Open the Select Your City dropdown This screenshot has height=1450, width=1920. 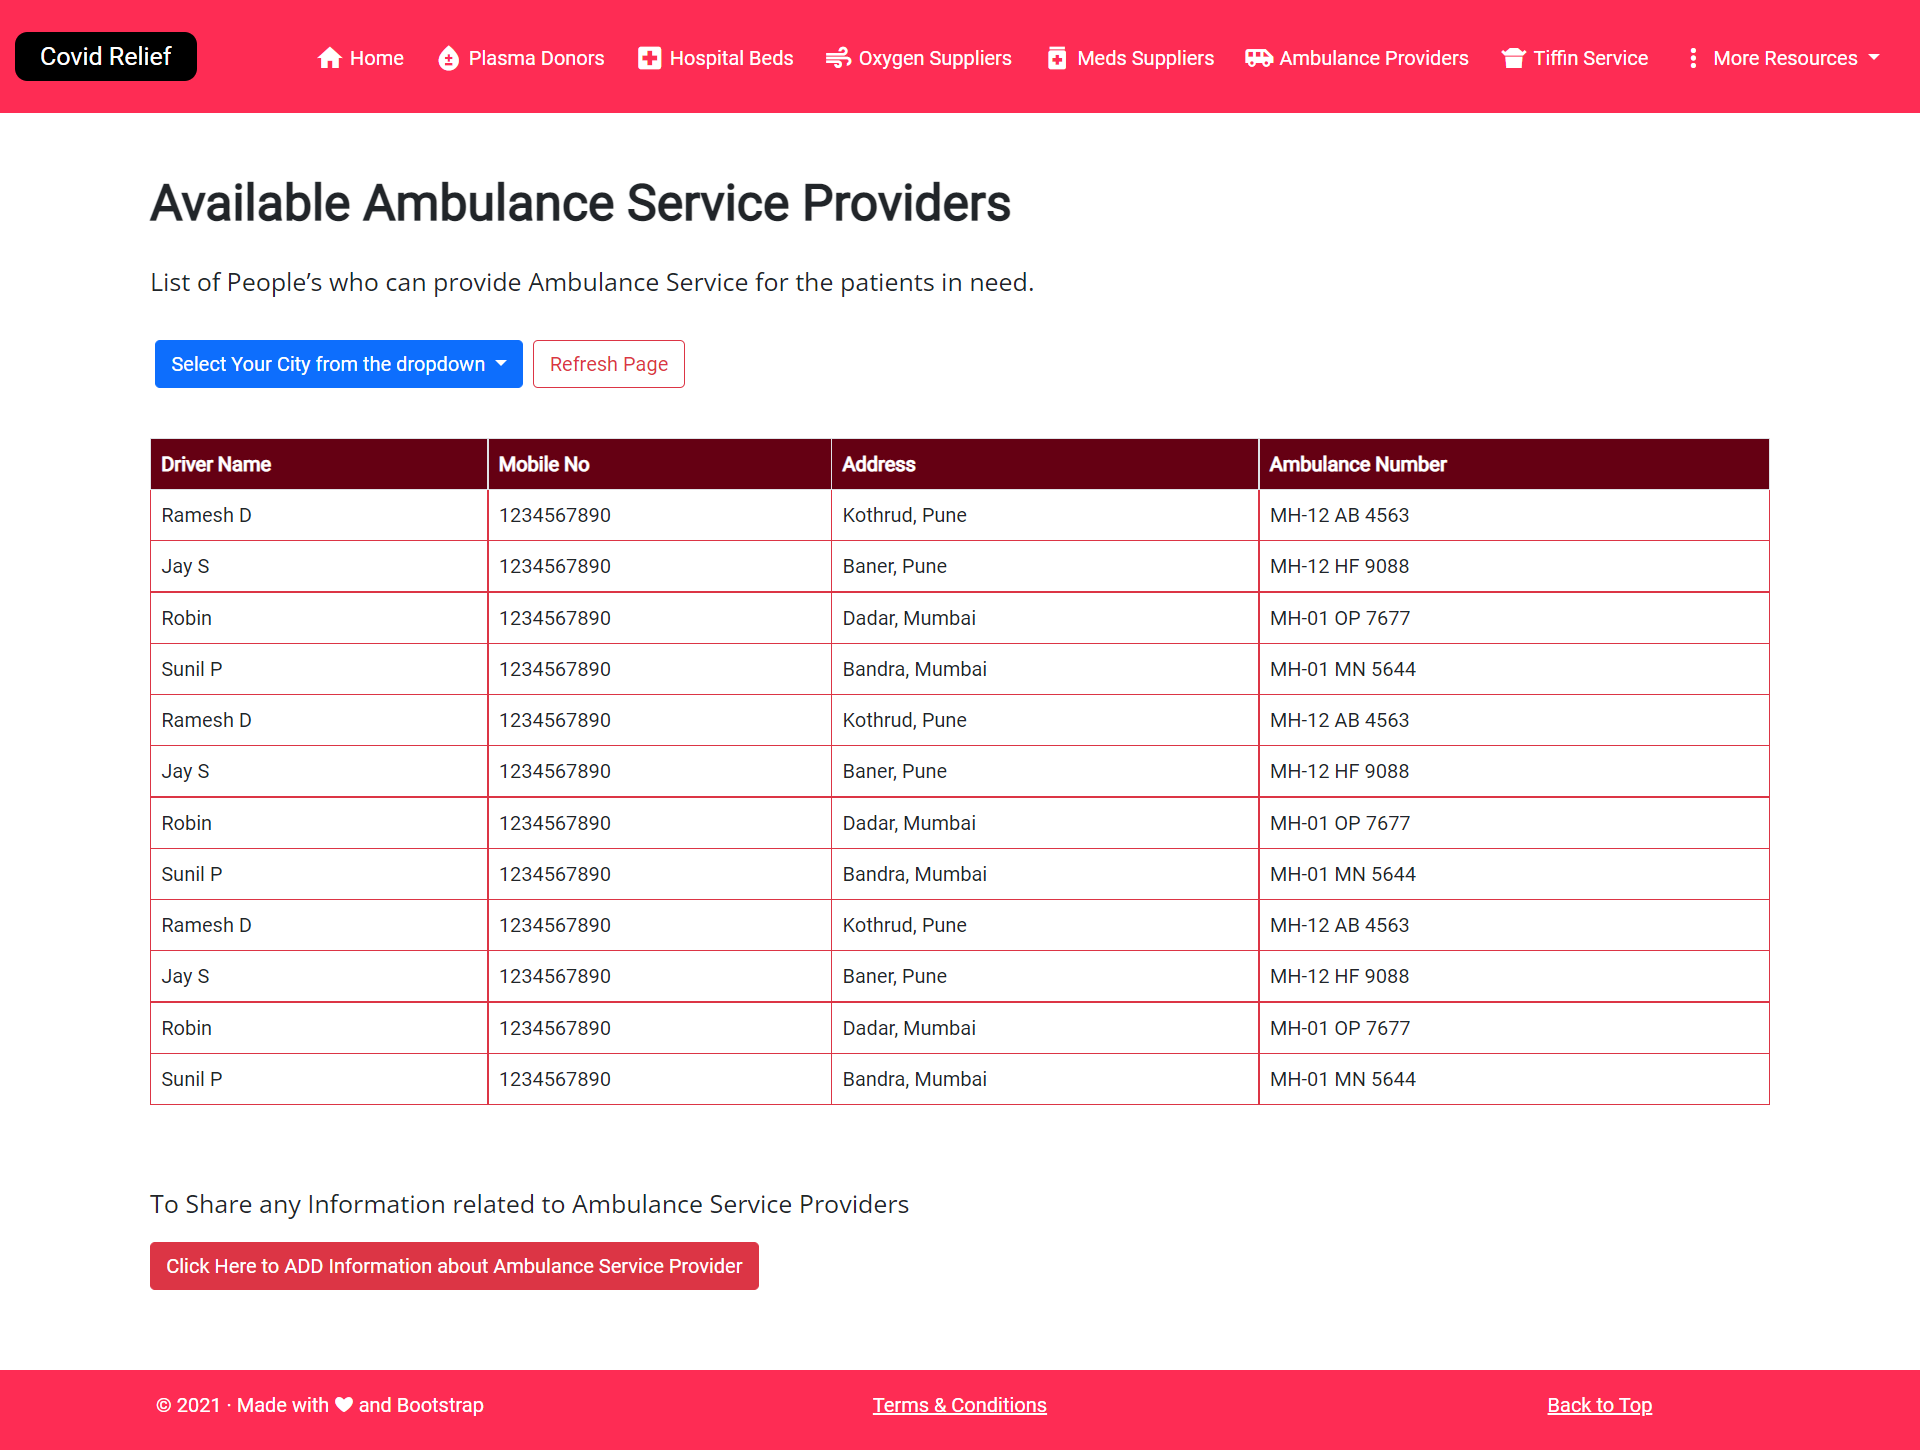tap(338, 364)
